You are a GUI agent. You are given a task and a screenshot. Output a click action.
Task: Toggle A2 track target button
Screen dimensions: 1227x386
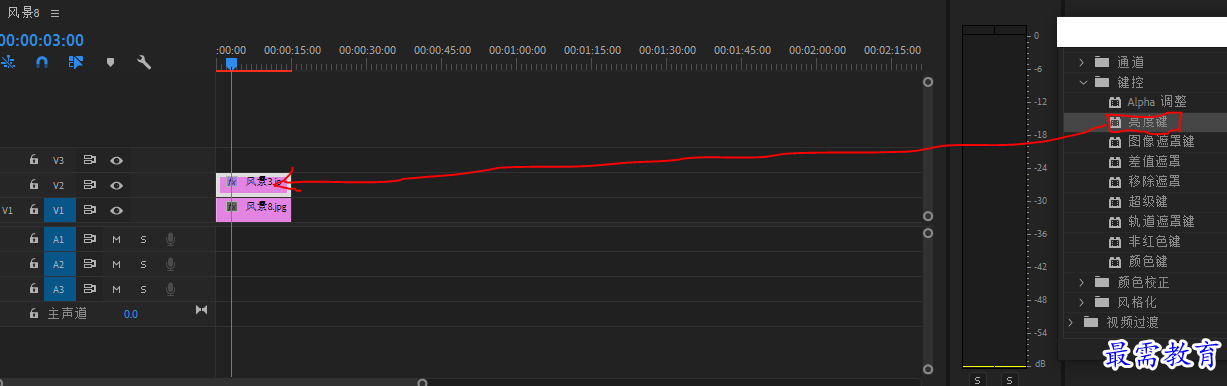[59, 264]
